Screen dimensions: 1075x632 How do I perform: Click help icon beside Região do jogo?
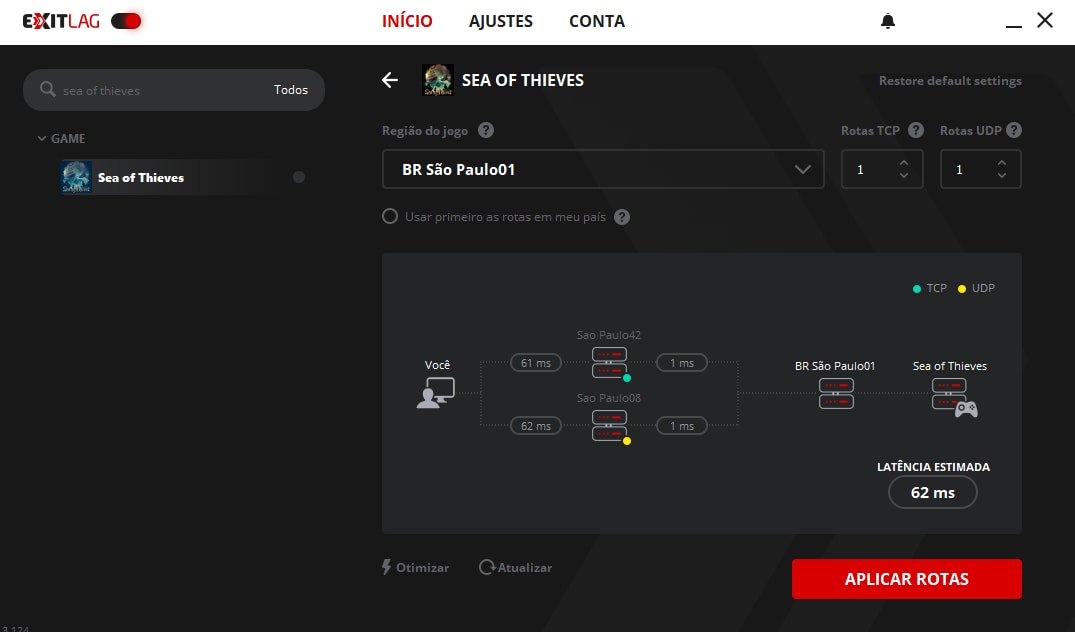[486, 131]
